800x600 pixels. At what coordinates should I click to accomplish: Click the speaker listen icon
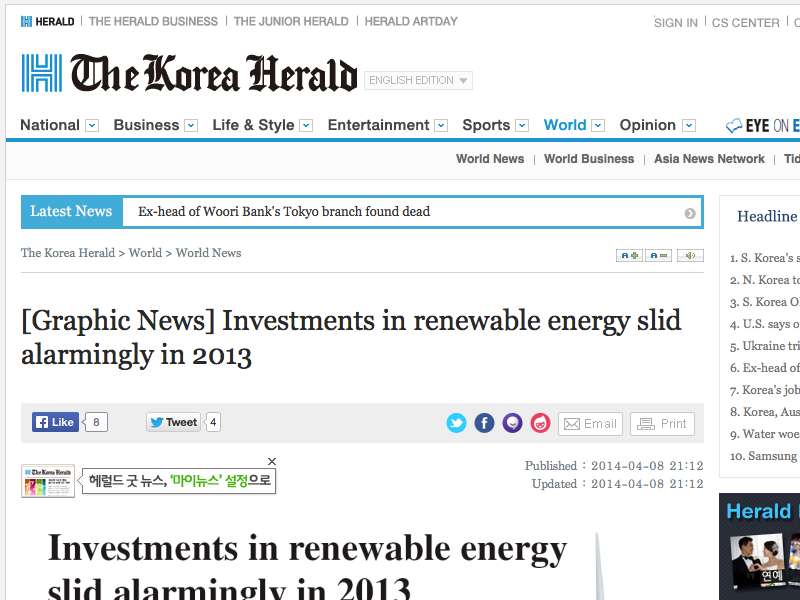[690, 256]
